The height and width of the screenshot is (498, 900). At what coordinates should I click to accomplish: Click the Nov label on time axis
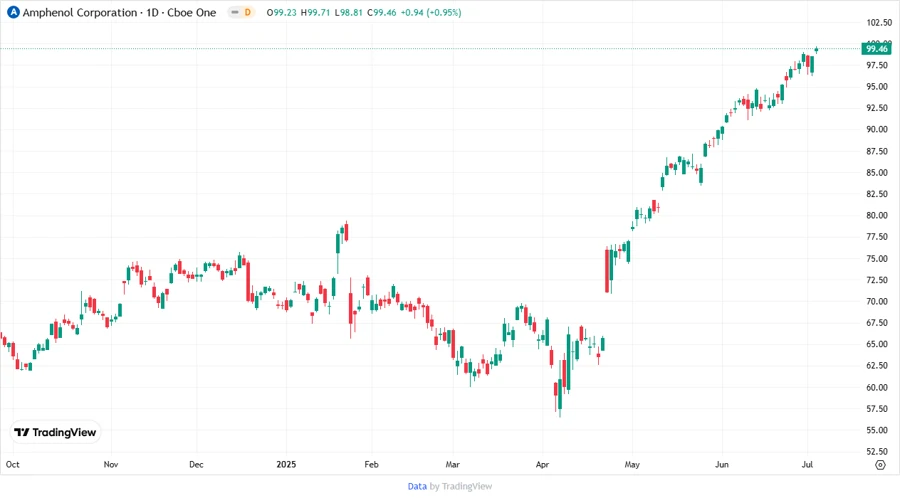(x=111, y=464)
